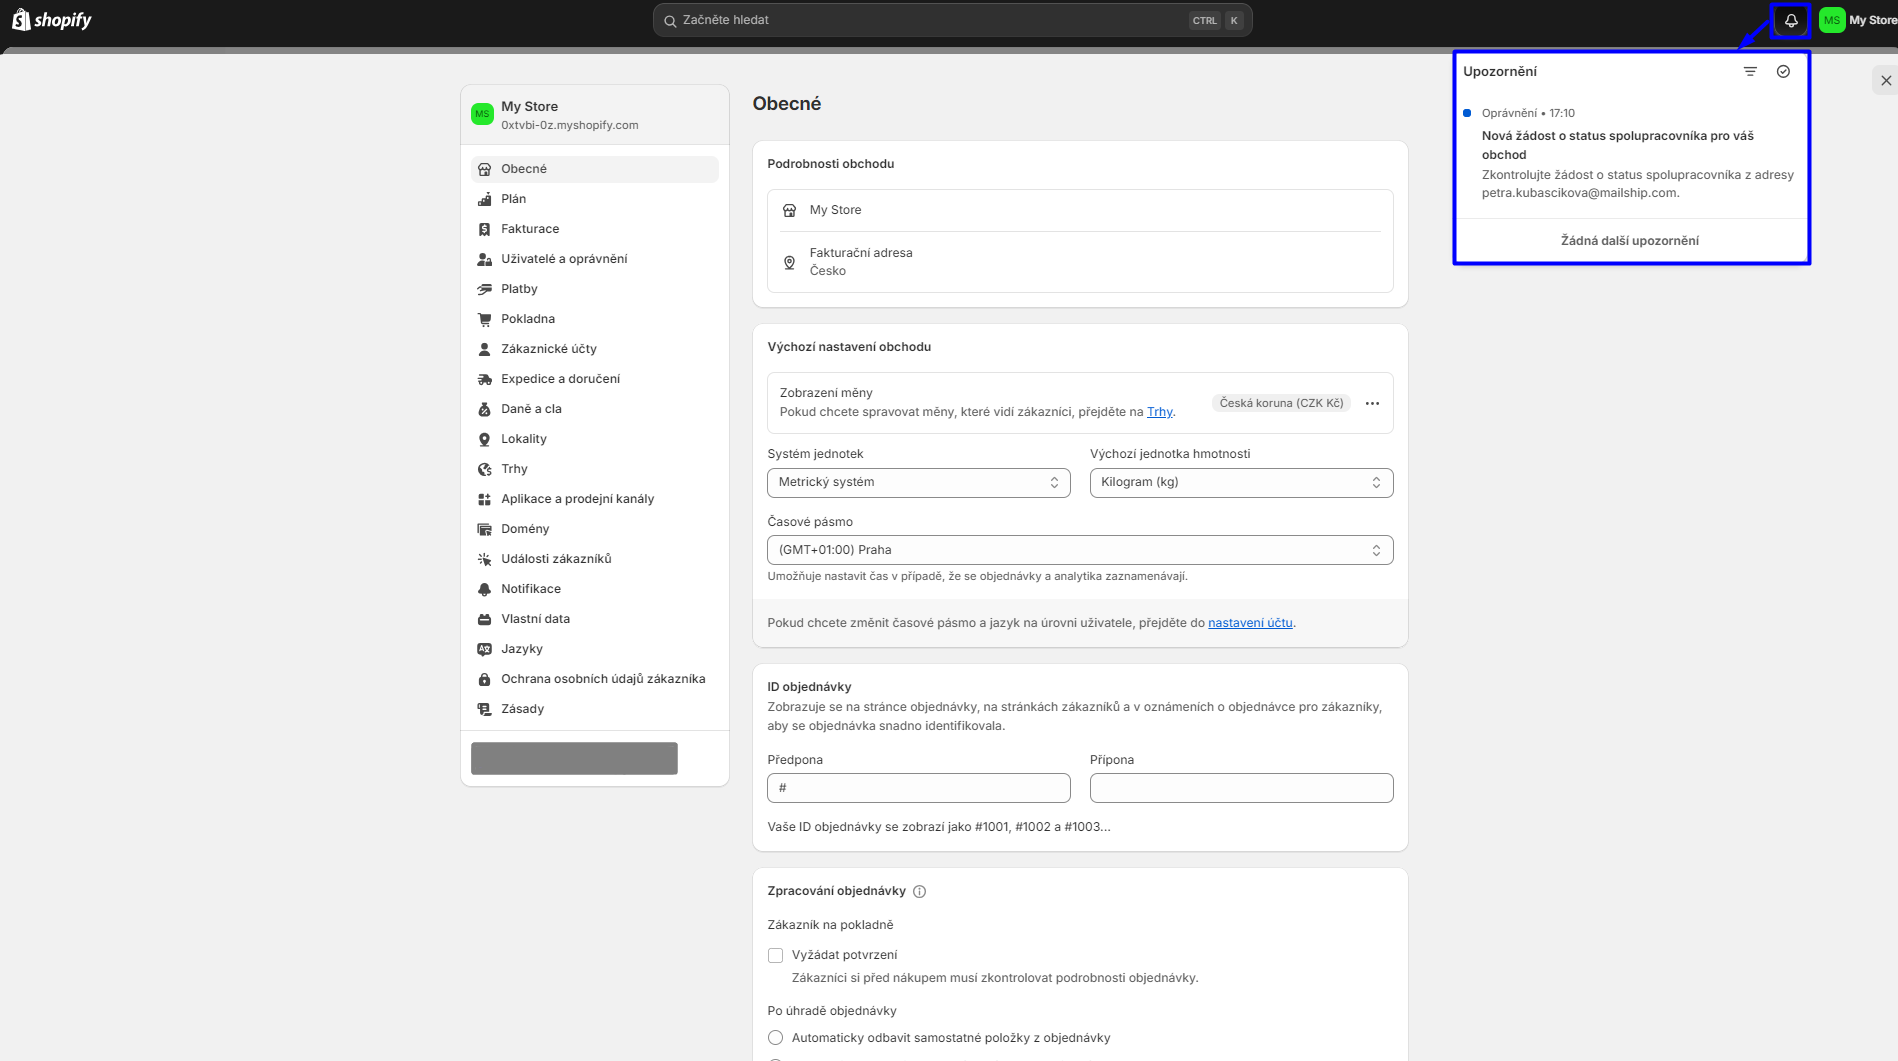Click the Začněte hledat search box

[x=952, y=20]
